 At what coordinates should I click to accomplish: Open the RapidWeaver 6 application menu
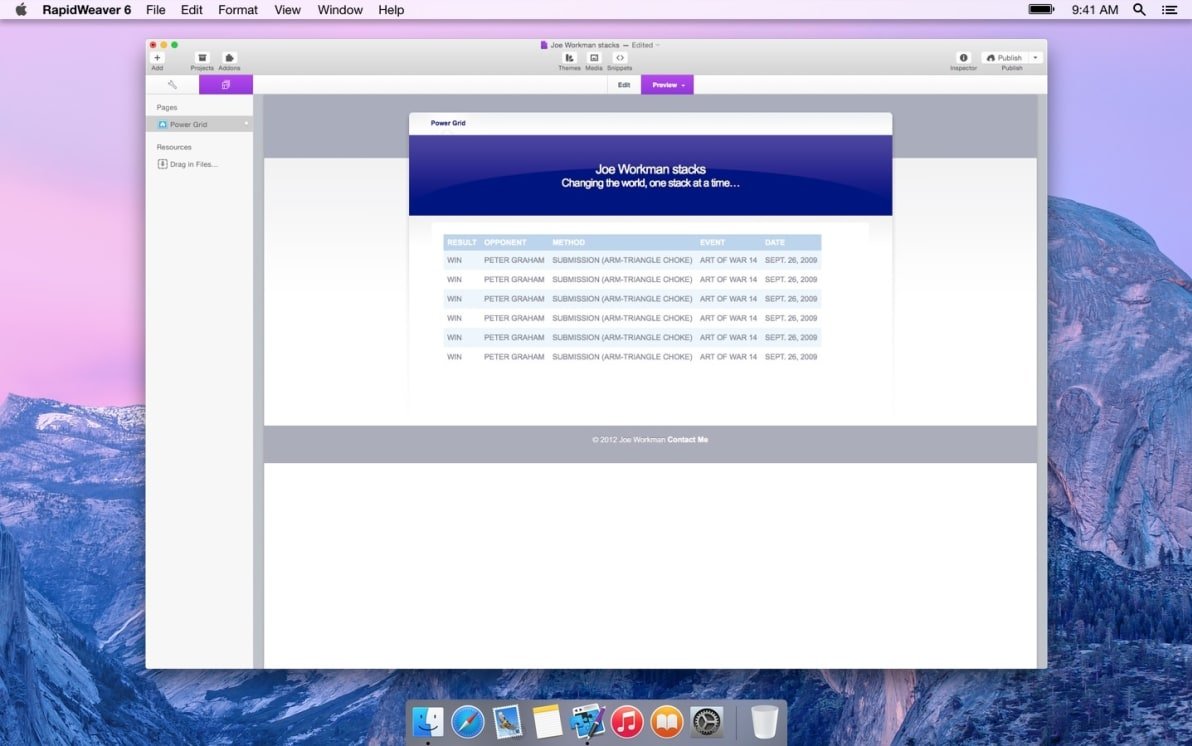pos(87,10)
